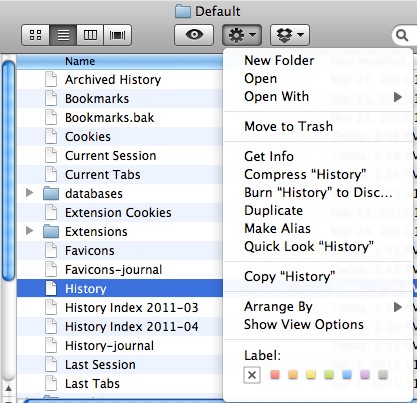Select the Bookmarks.bak file
This screenshot has width=417, height=403.
109,118
